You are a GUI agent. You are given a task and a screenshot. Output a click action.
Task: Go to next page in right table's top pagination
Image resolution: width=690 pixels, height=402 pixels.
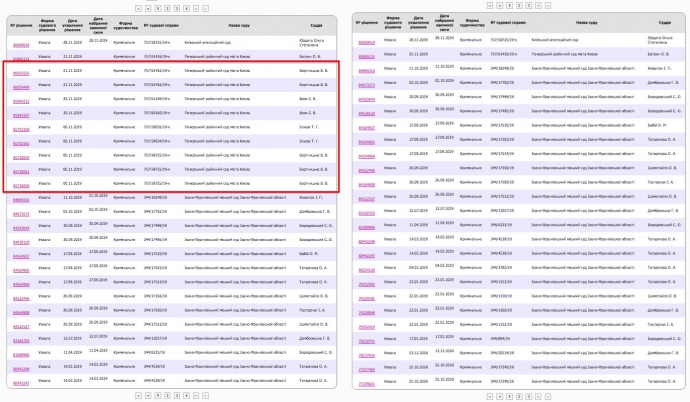[538, 7]
